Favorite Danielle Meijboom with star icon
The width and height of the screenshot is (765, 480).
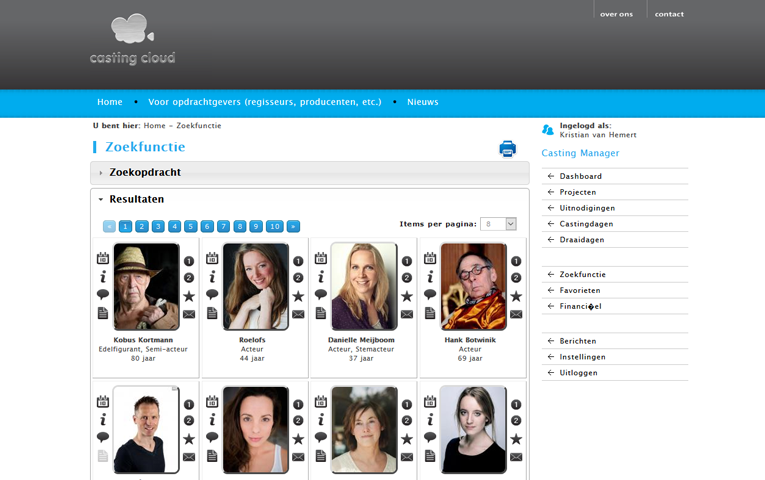(x=407, y=296)
